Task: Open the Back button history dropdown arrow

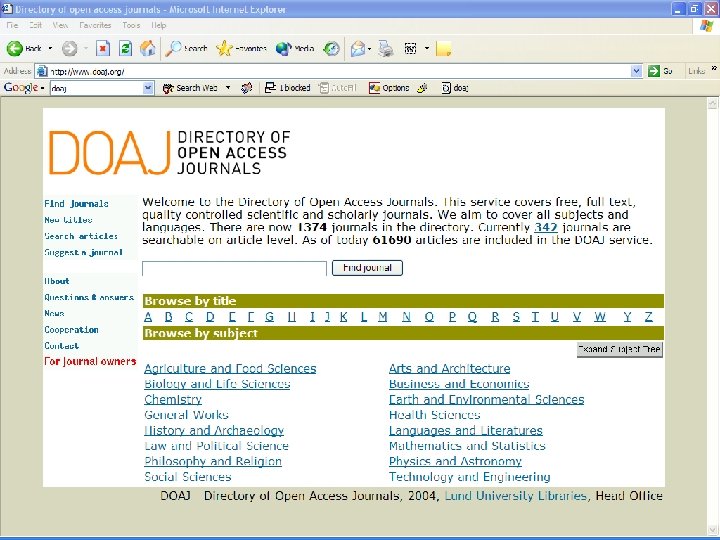Action: pos(51,48)
